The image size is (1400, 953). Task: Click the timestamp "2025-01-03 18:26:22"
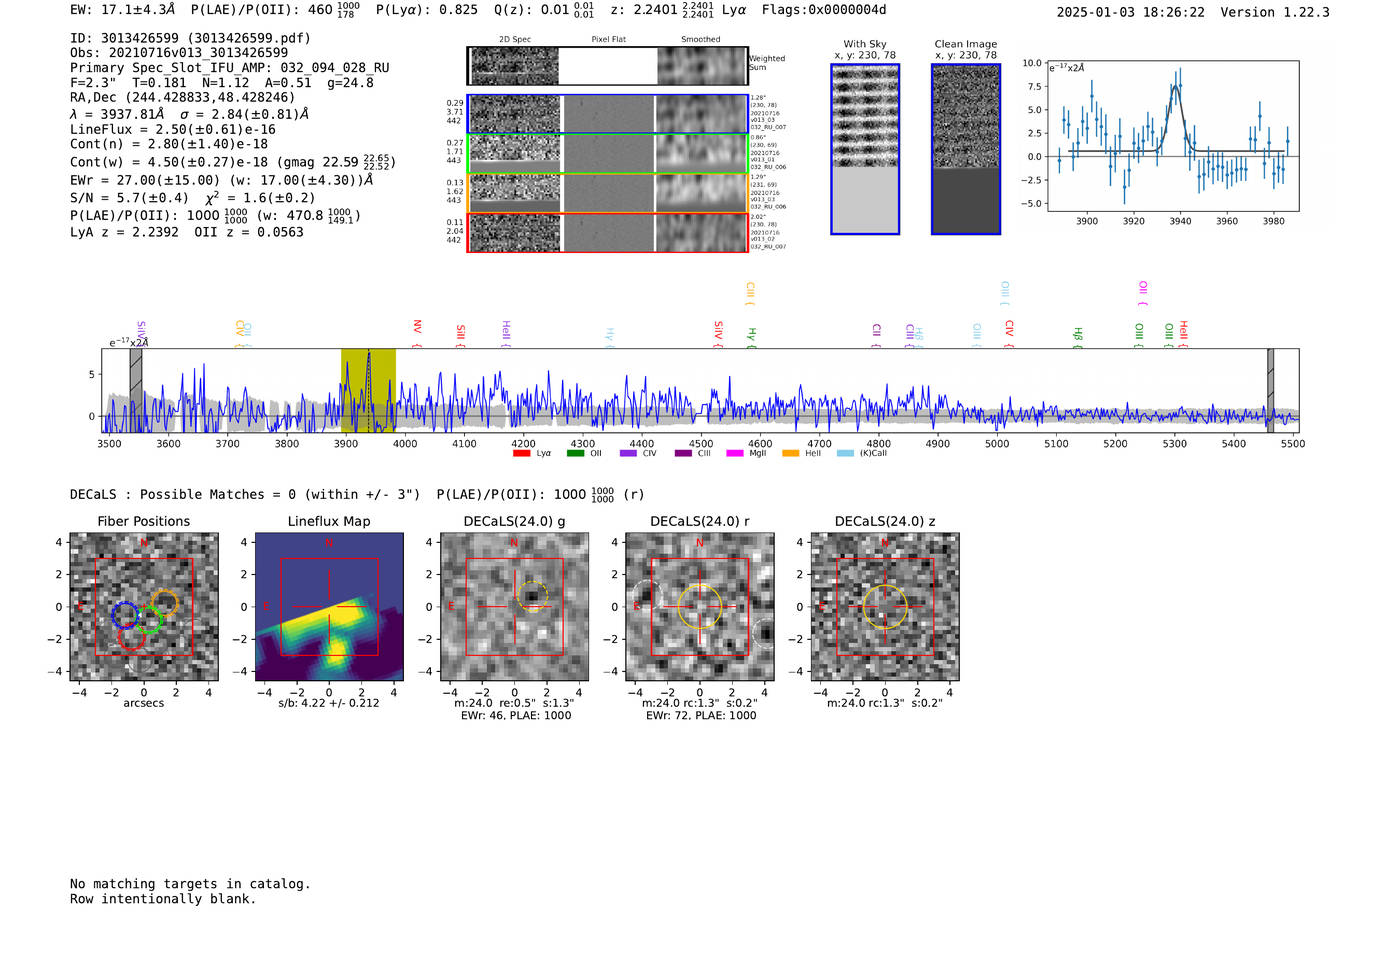pos(1131,12)
